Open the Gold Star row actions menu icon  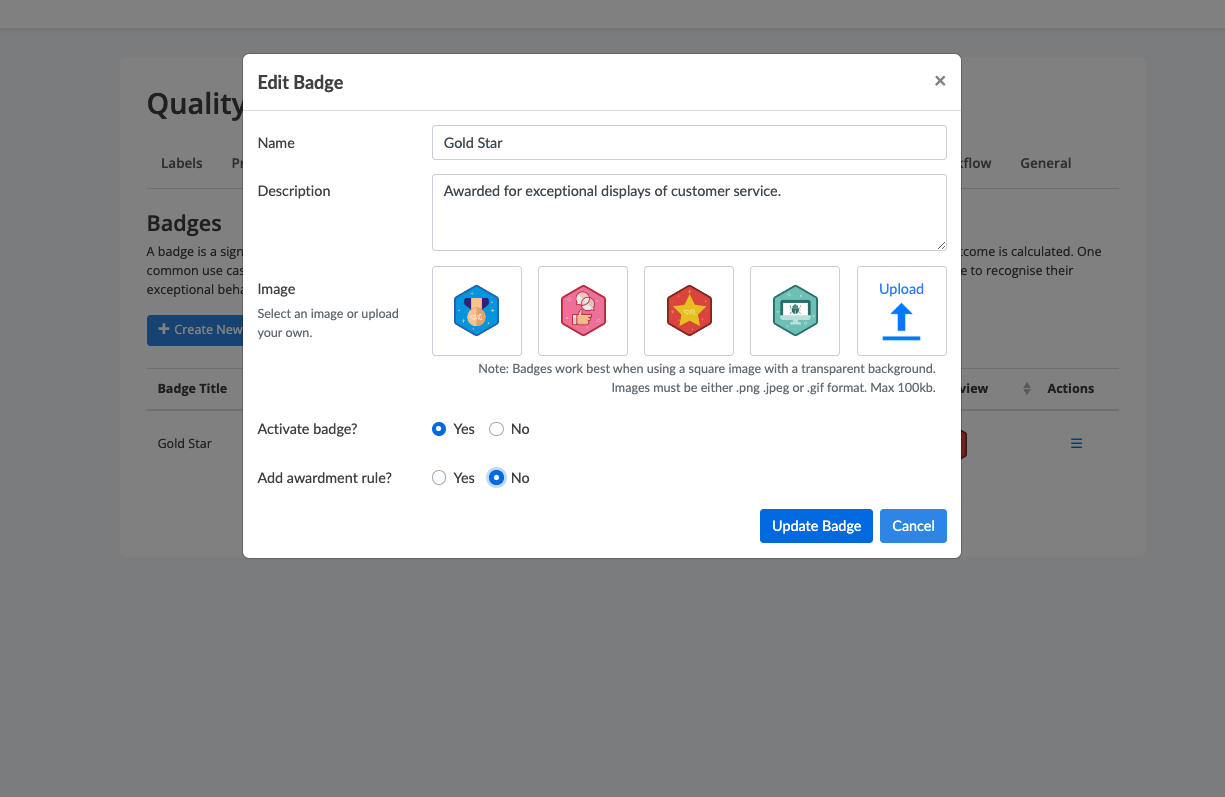click(x=1077, y=443)
